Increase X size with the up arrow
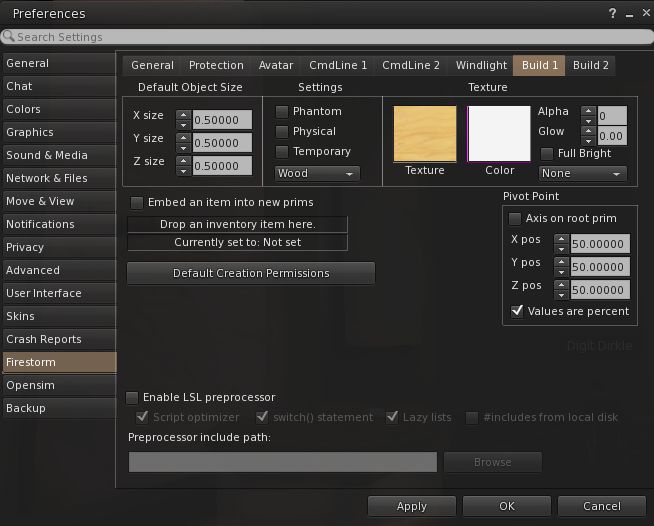This screenshot has height=526, width=654. (x=184, y=115)
